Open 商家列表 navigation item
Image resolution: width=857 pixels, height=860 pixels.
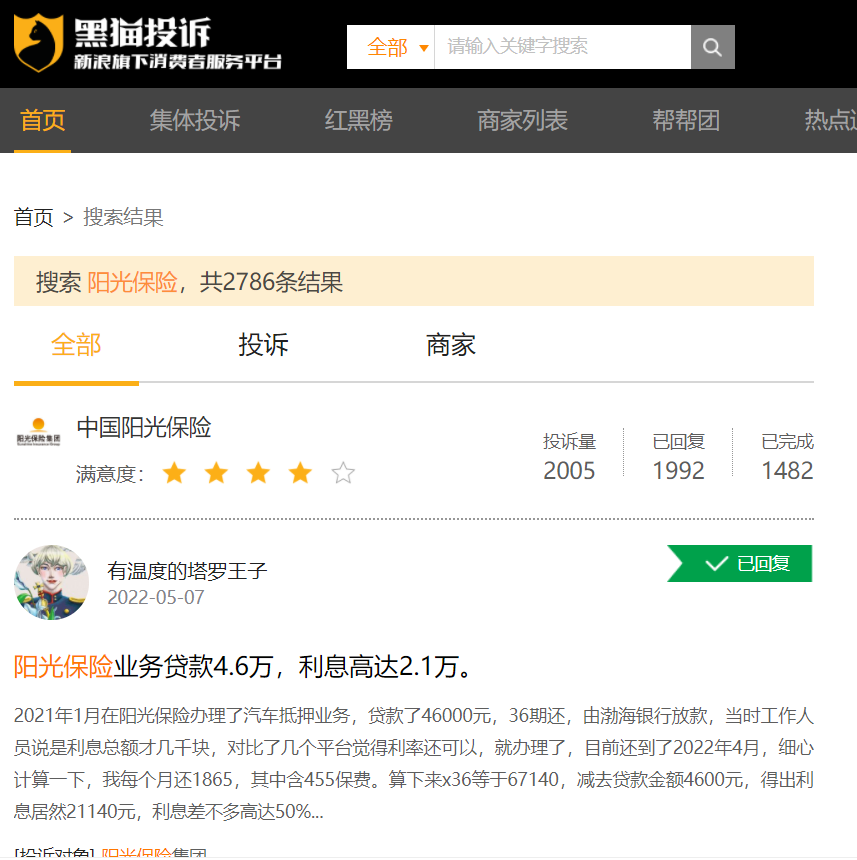[x=522, y=121]
